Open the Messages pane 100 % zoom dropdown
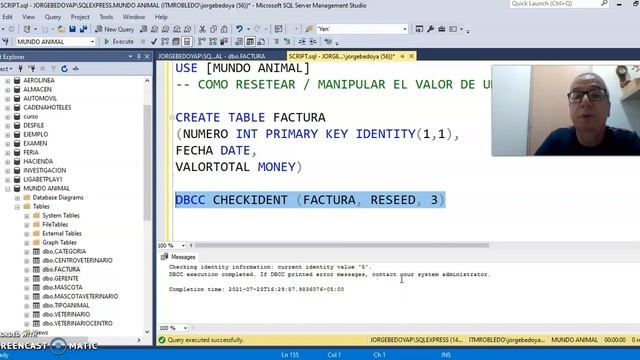 coord(185,328)
